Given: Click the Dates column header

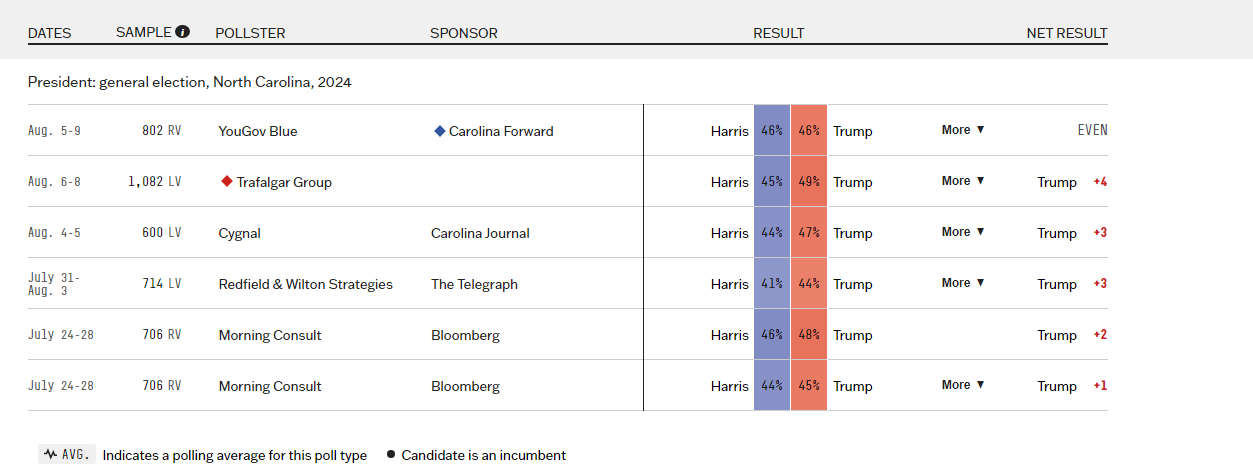Looking at the screenshot, I should 50,33.
